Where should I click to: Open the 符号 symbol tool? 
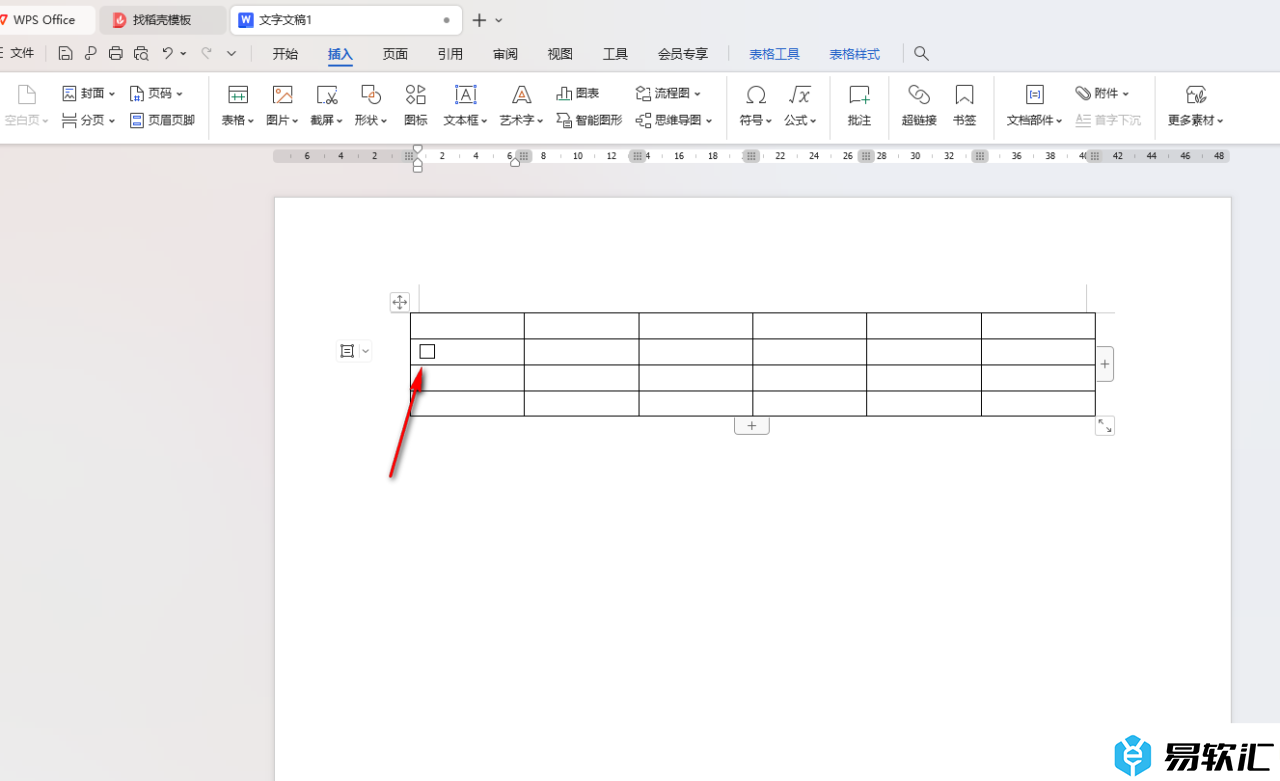coord(756,106)
